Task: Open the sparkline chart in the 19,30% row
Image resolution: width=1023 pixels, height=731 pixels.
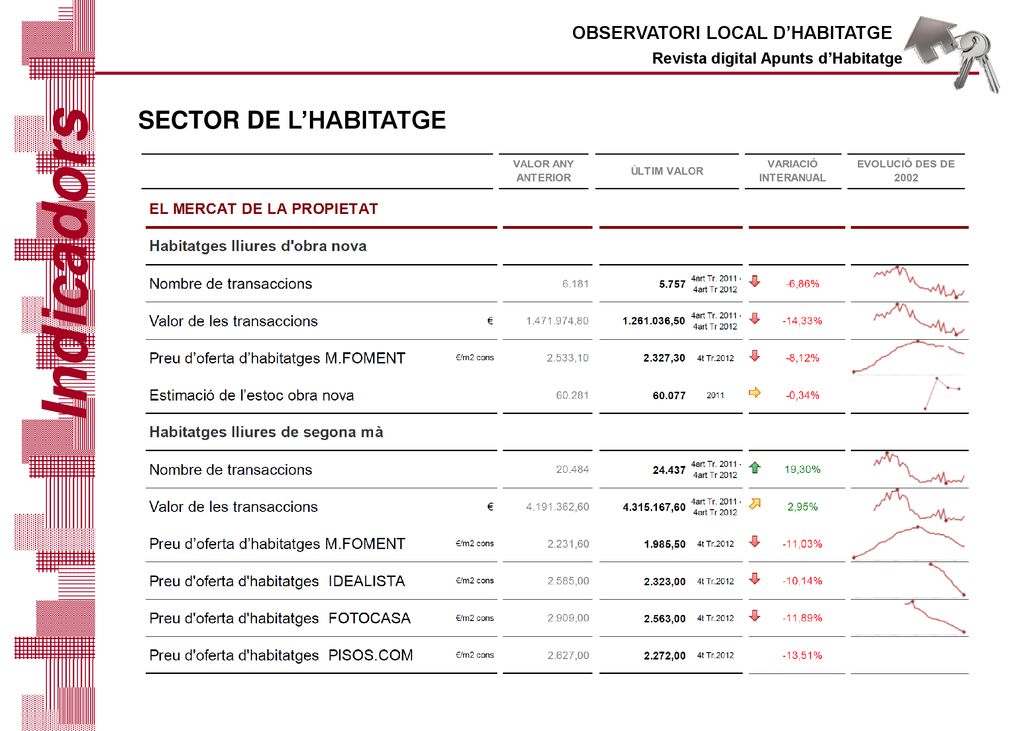Action: tap(919, 468)
